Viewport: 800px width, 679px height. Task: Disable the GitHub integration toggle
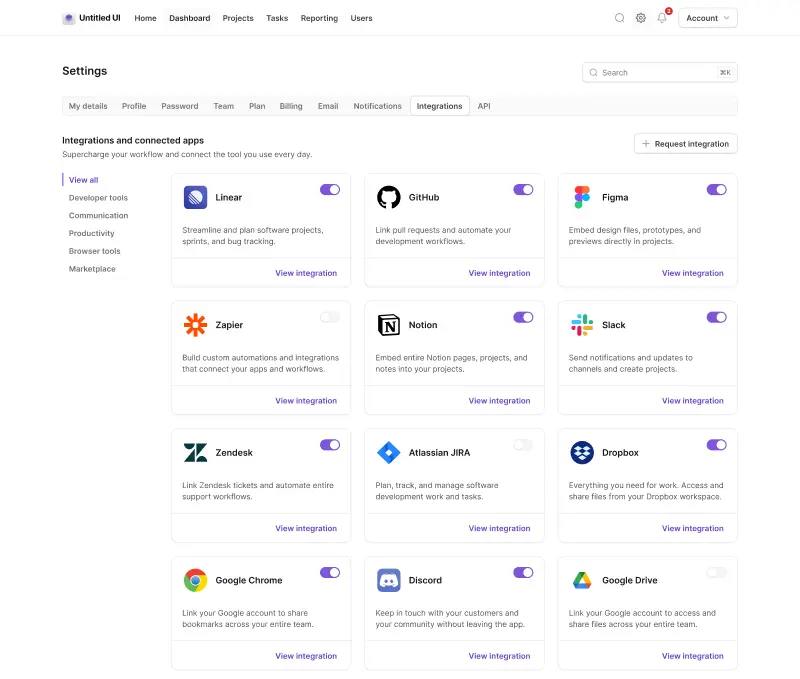pyautogui.click(x=523, y=190)
